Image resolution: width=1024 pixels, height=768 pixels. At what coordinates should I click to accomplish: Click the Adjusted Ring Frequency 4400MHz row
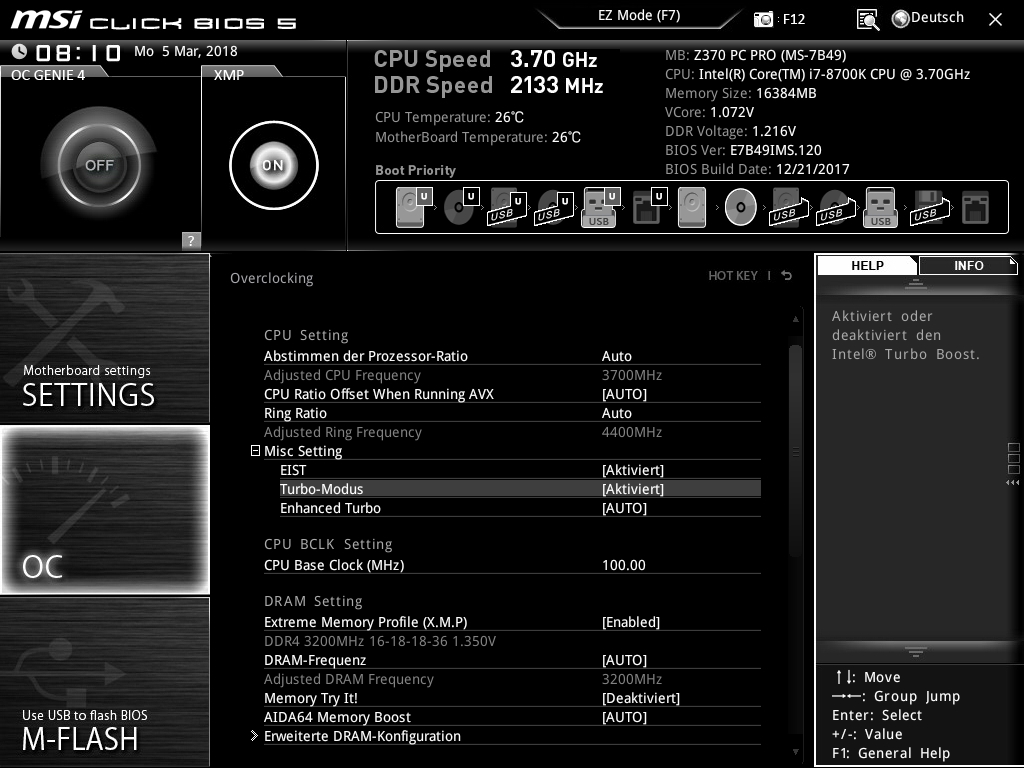coord(512,432)
